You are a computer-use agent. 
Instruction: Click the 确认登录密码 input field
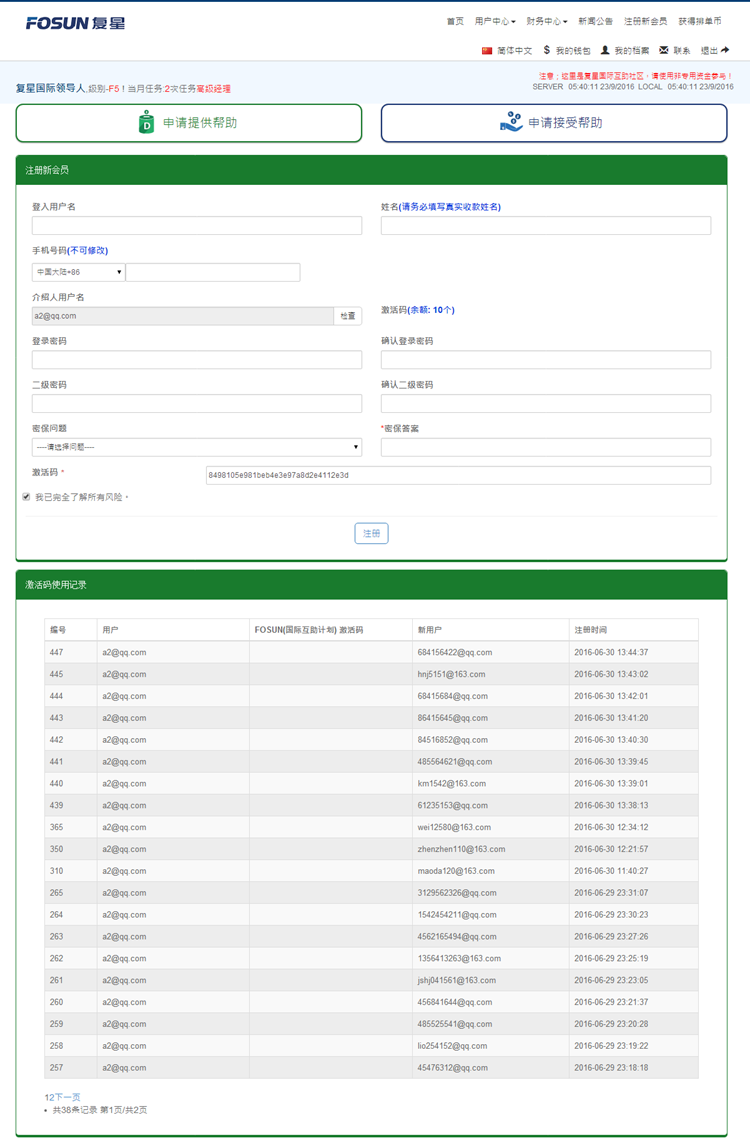[x=546, y=359]
